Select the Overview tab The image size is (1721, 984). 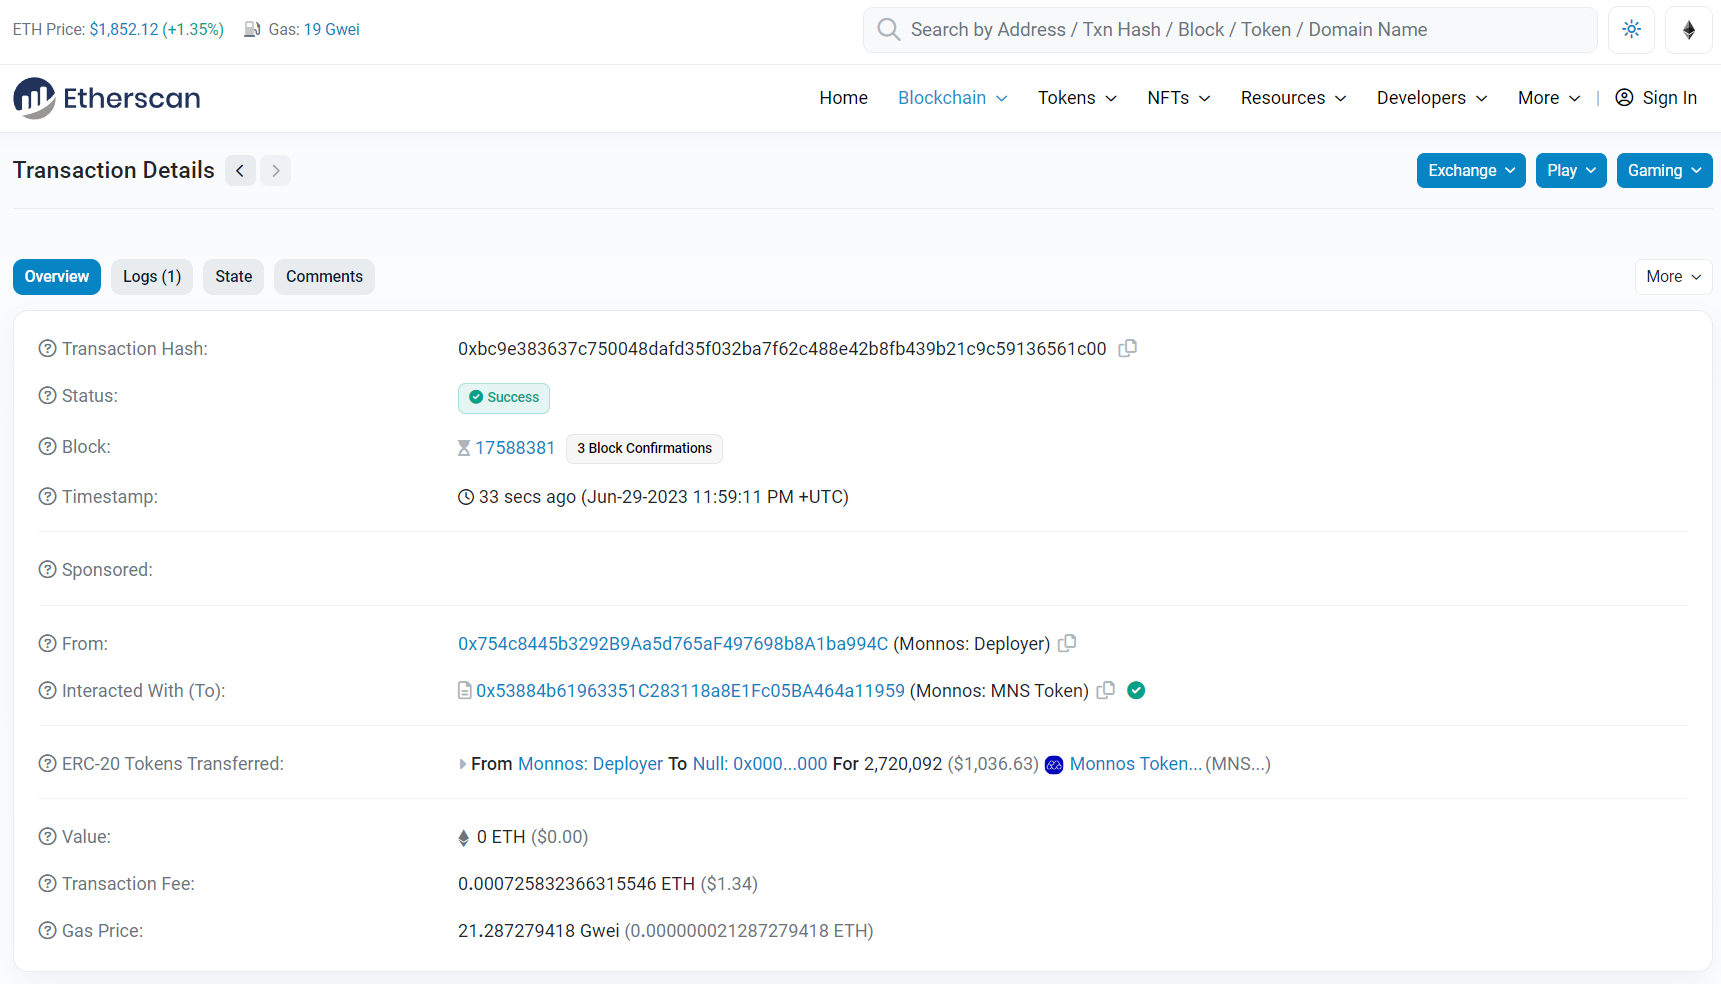57,276
